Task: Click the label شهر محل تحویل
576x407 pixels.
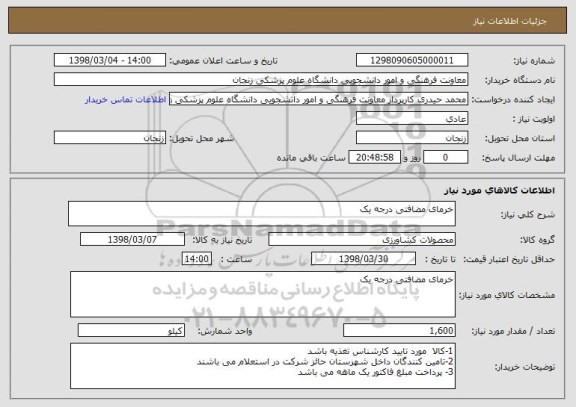Action: click(x=202, y=139)
